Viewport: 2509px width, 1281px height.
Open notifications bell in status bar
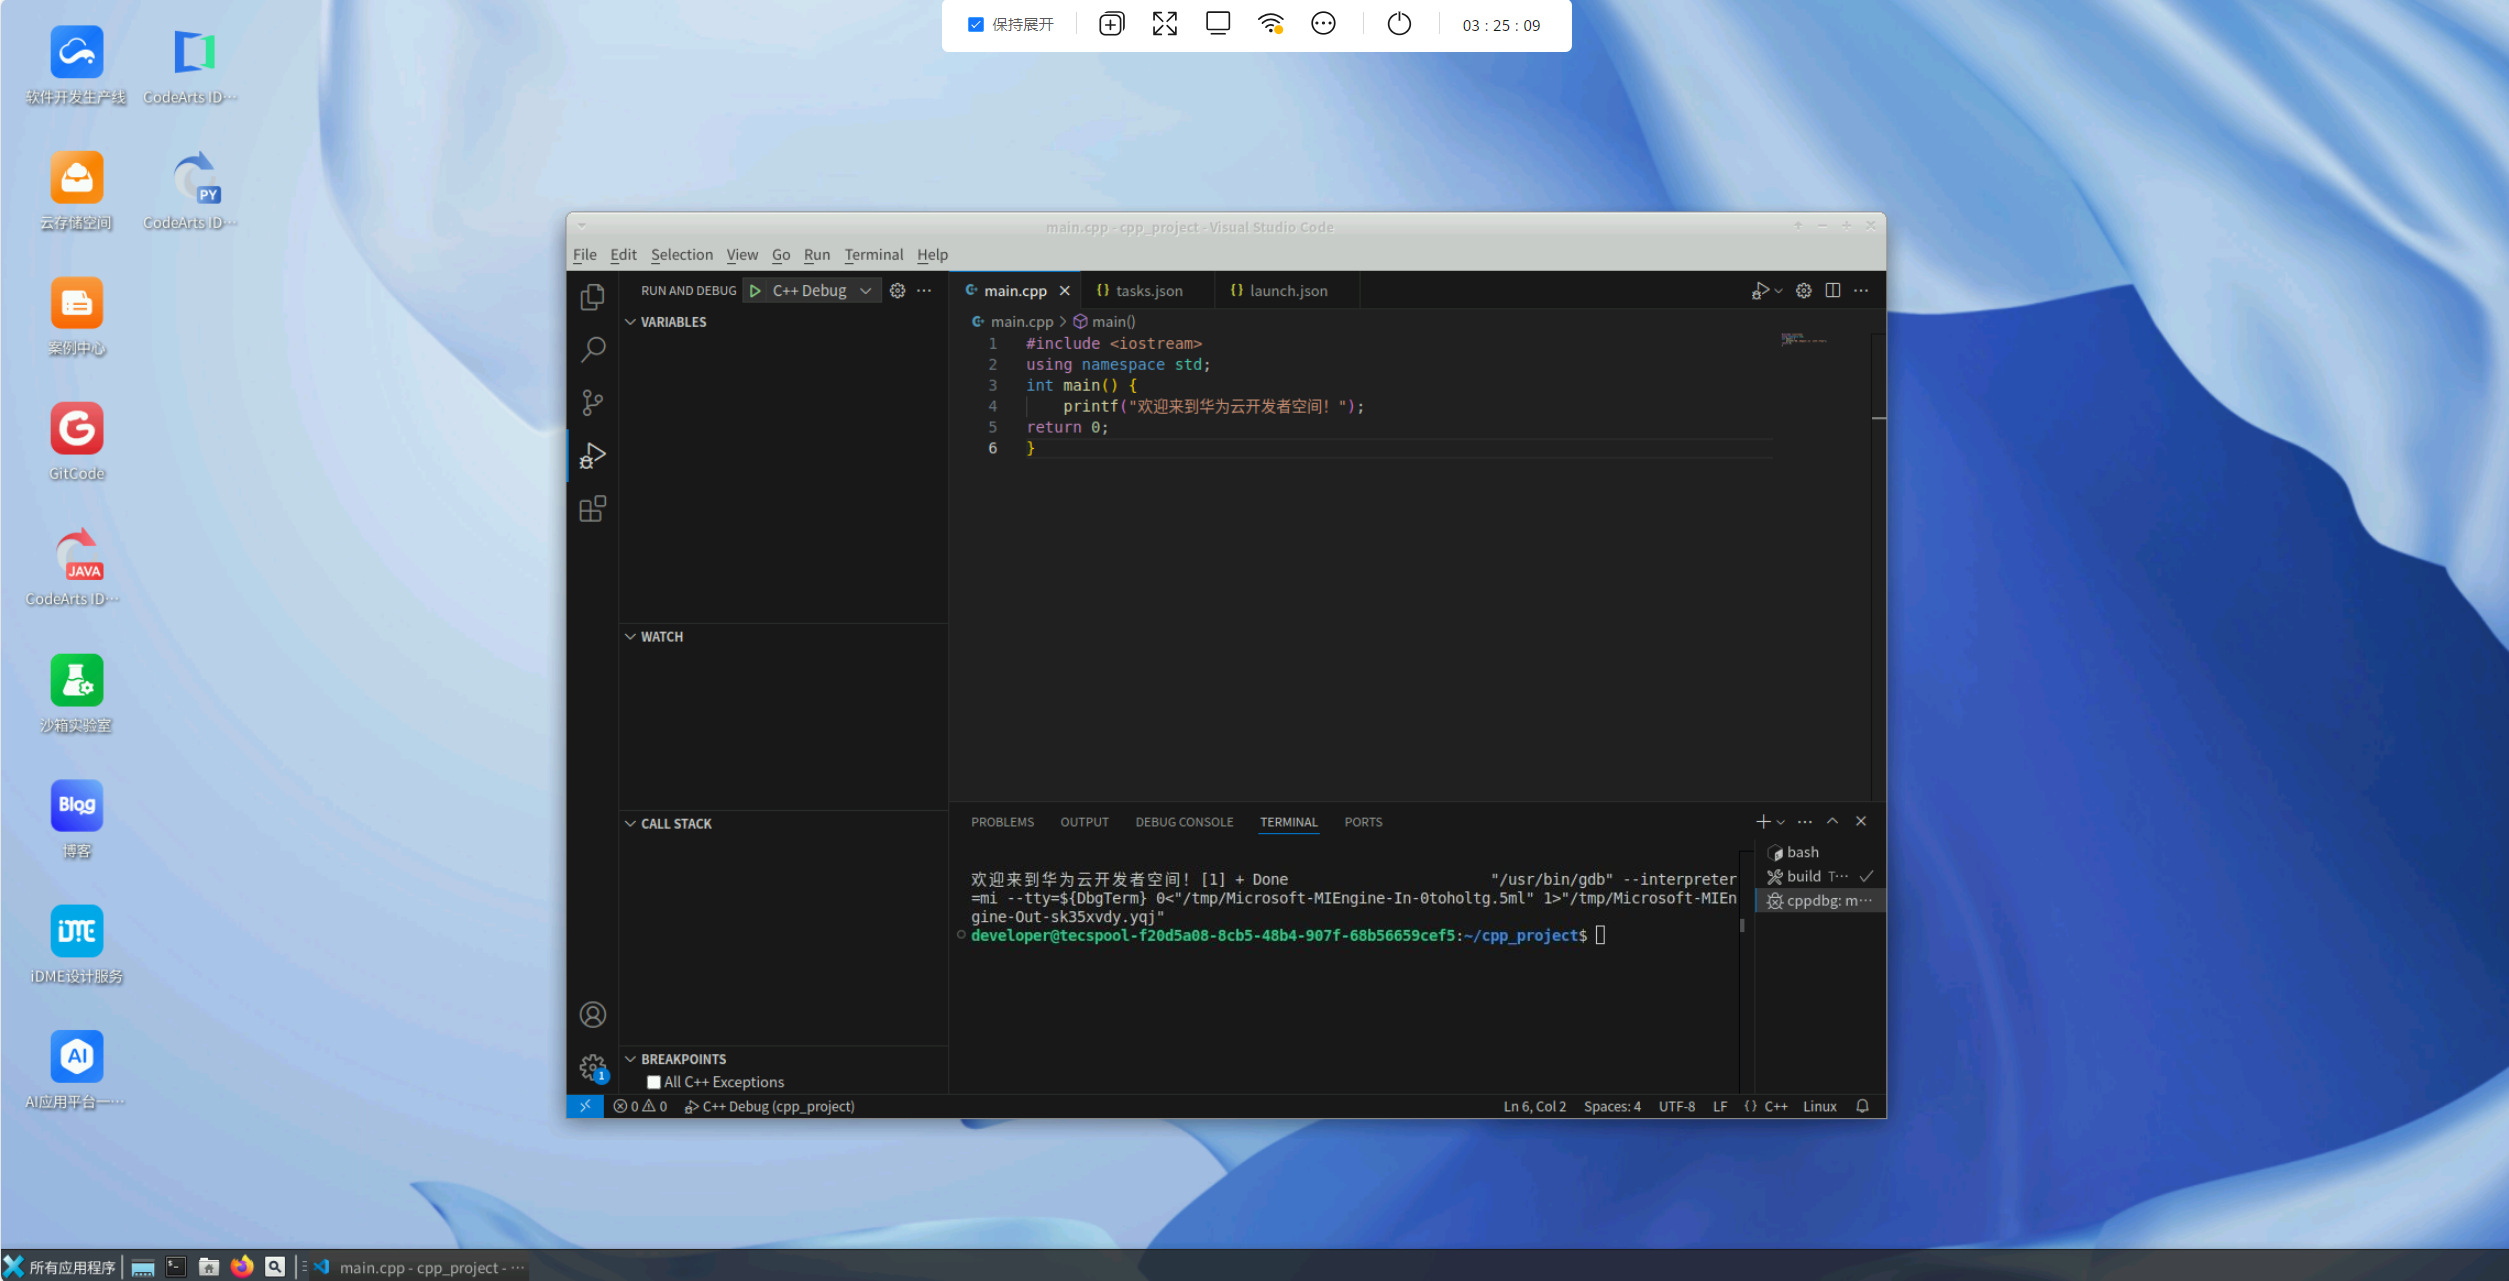[x=1862, y=1106]
